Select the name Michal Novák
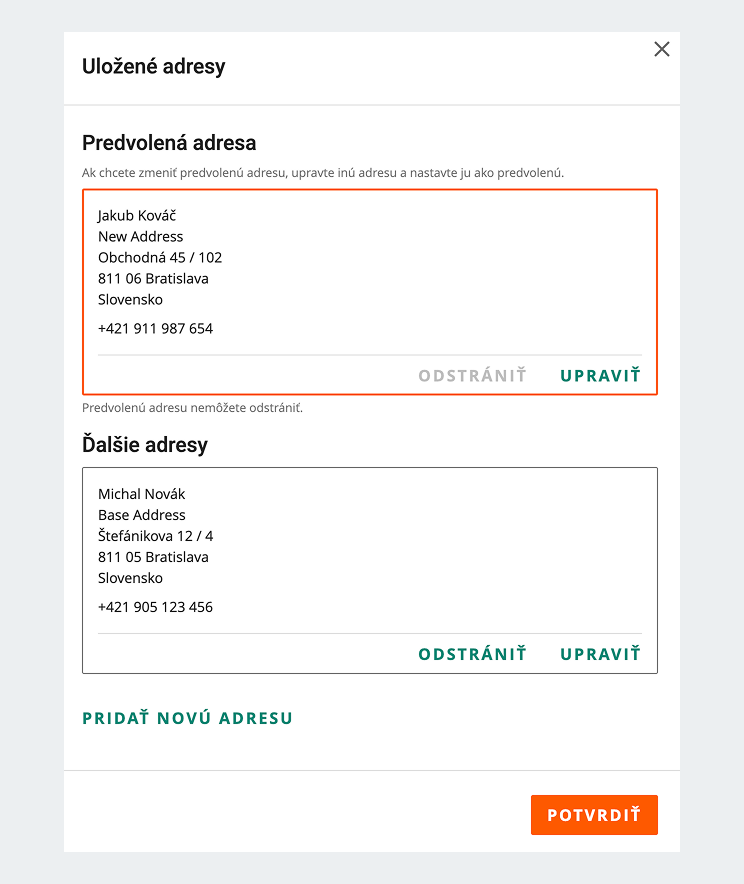The width and height of the screenshot is (744, 884). tap(141, 494)
